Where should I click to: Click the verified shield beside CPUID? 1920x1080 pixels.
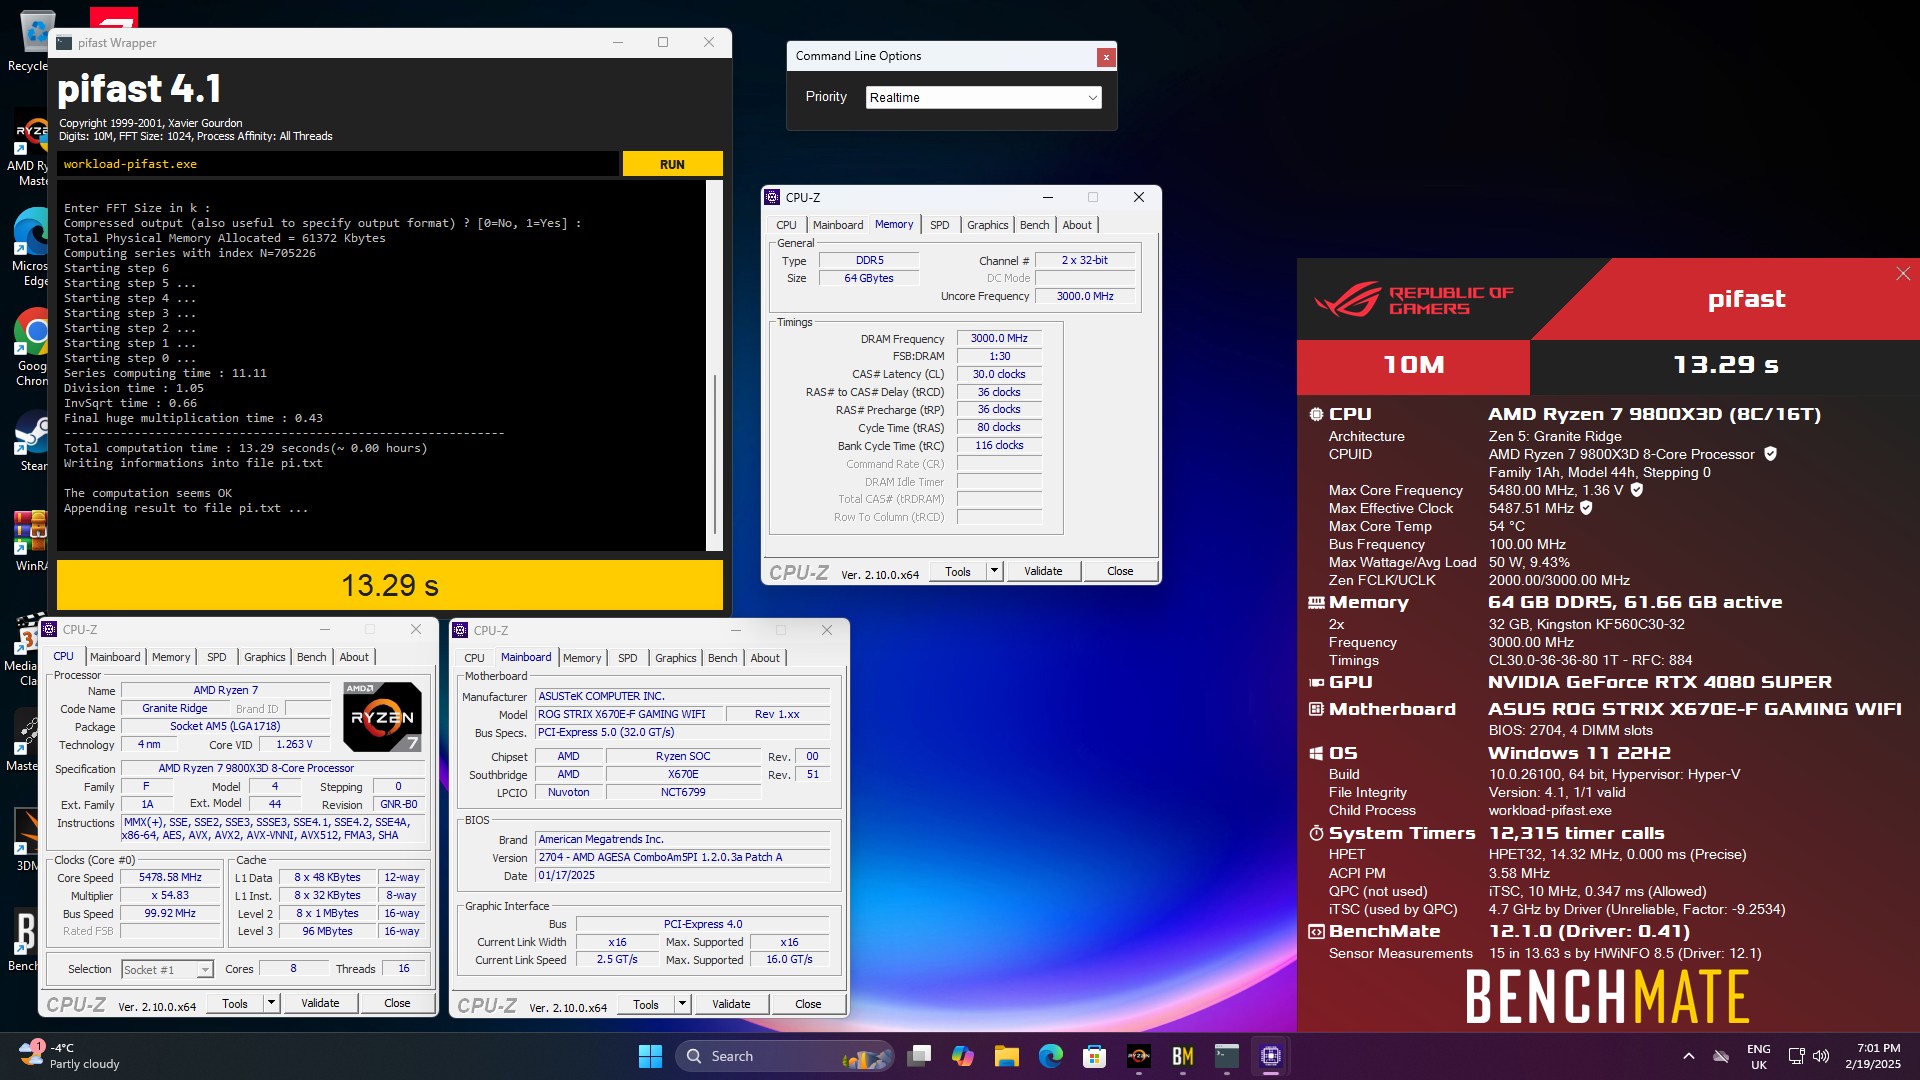coord(1770,454)
